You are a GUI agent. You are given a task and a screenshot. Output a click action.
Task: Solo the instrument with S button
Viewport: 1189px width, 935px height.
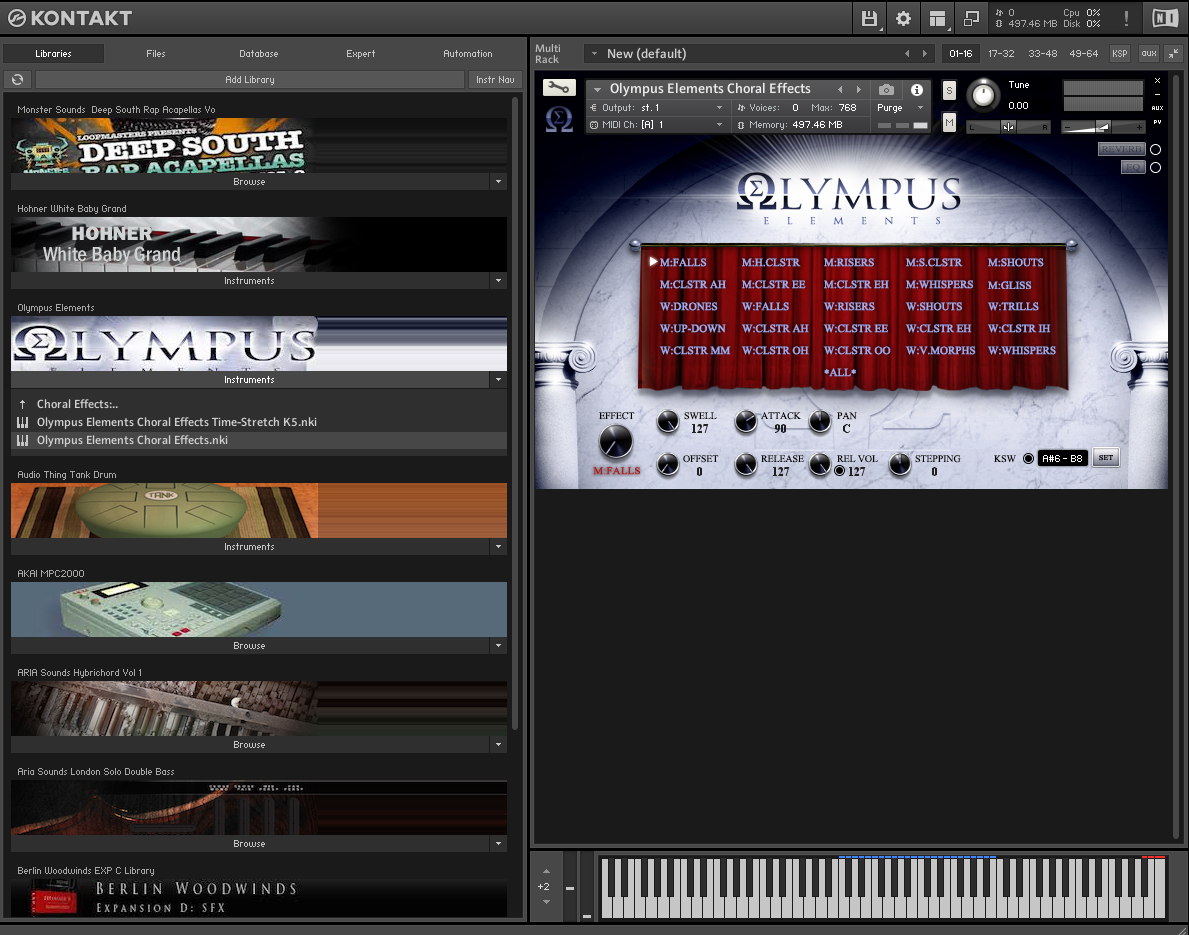pyautogui.click(x=949, y=91)
